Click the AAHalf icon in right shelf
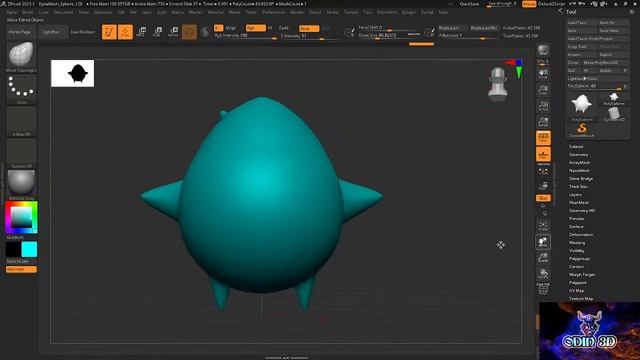The image size is (640, 360). pos(543,122)
